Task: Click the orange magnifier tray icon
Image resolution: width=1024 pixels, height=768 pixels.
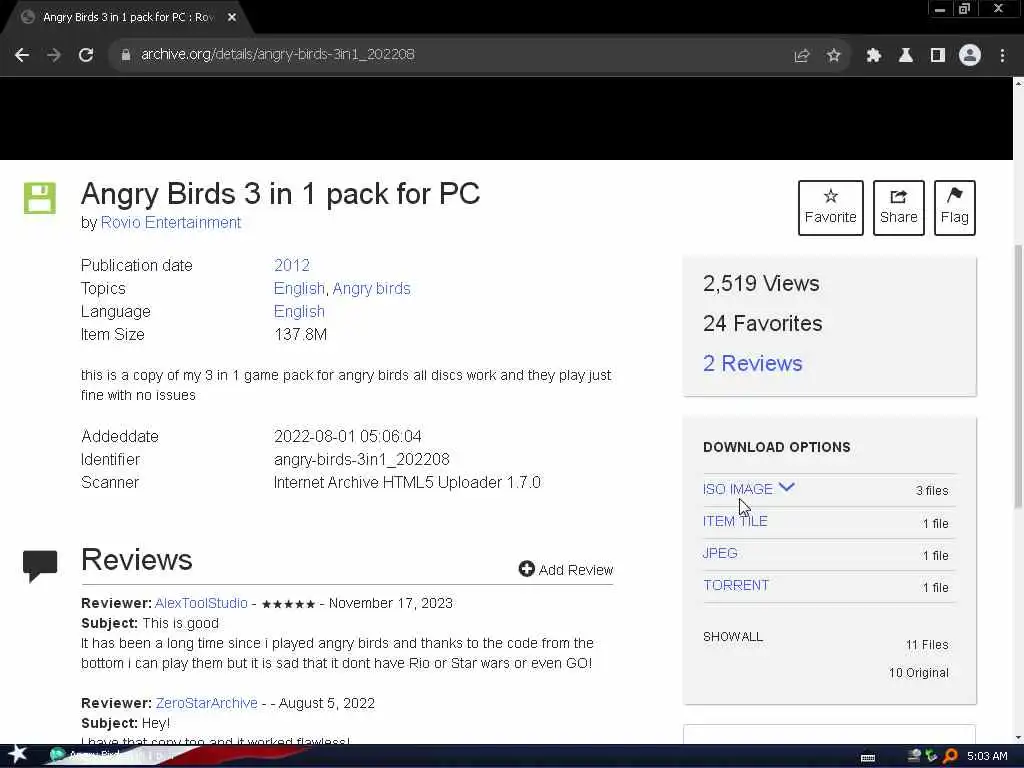Action: (951, 756)
